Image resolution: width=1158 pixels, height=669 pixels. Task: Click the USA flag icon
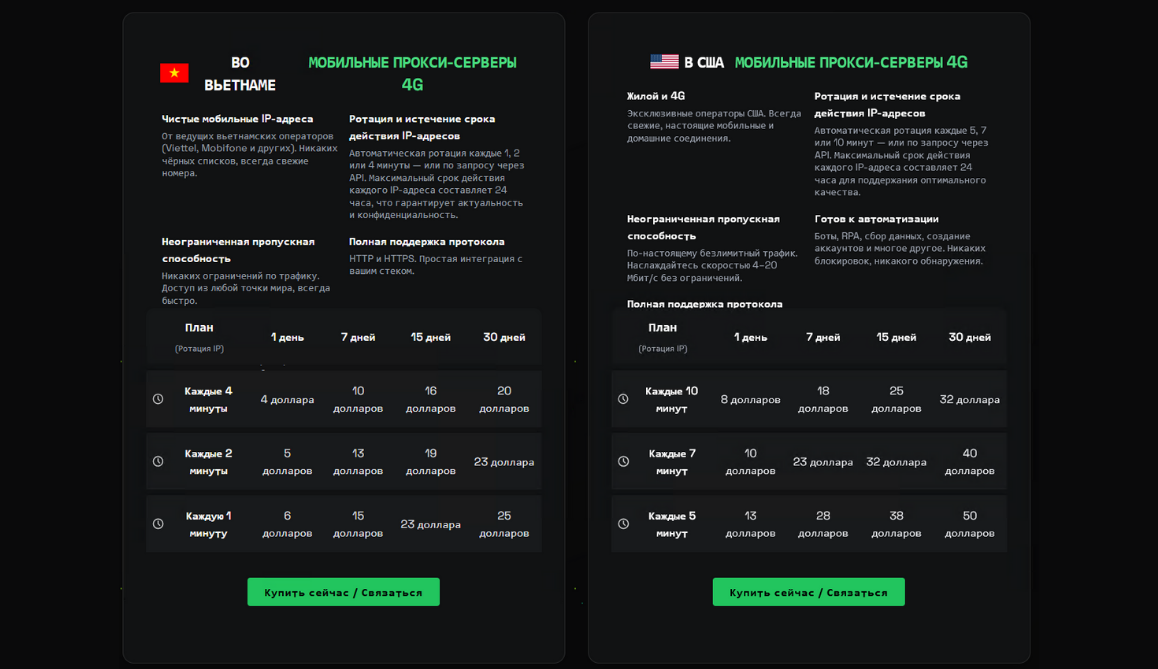point(664,62)
